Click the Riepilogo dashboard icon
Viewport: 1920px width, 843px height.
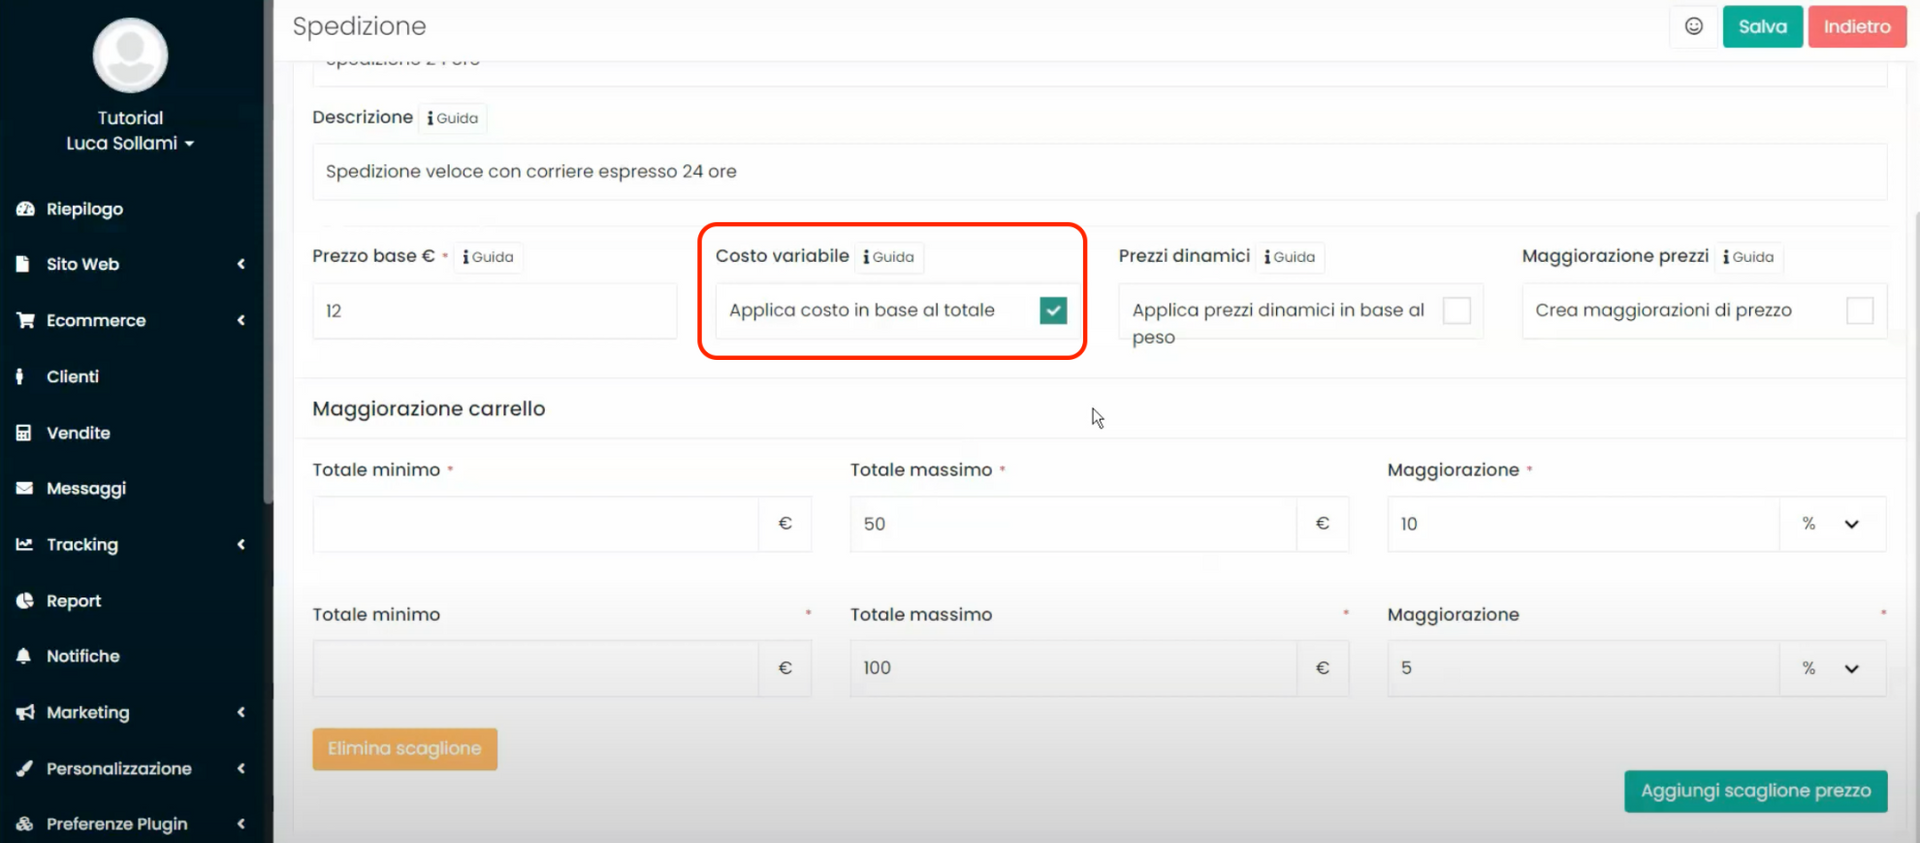[x=25, y=209]
